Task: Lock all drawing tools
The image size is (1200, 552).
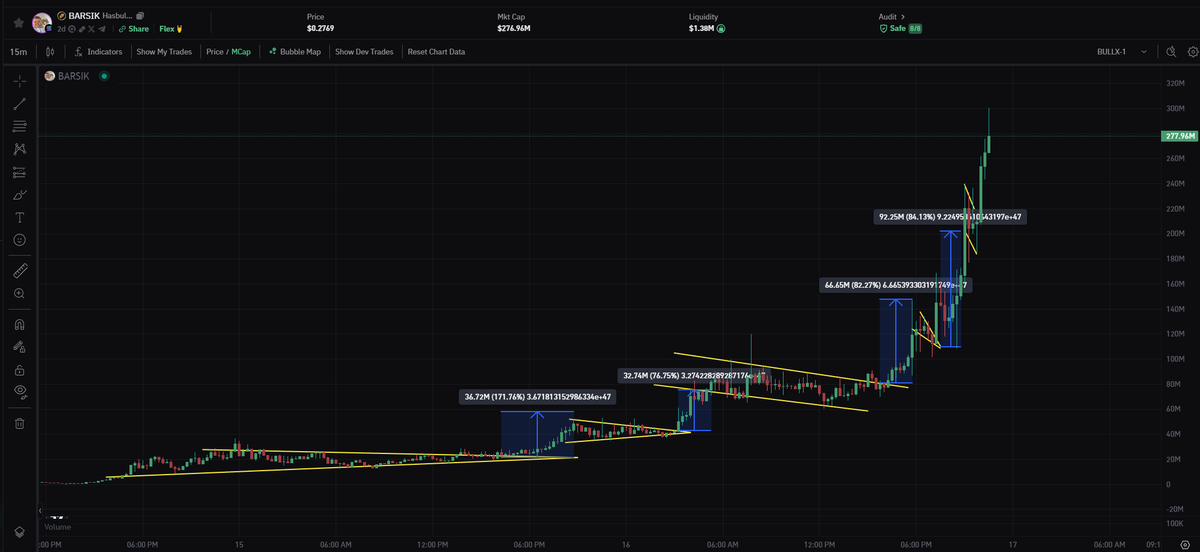Action: pos(19,370)
